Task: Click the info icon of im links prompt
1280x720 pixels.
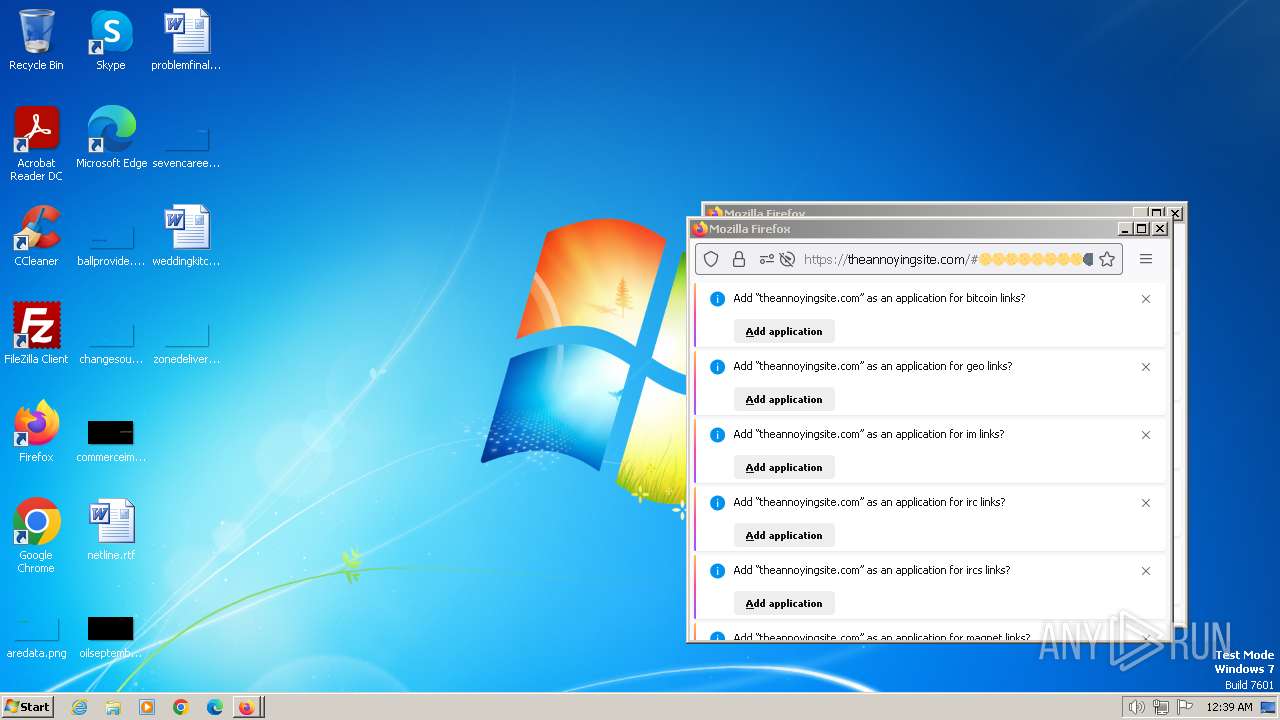Action: (x=717, y=435)
